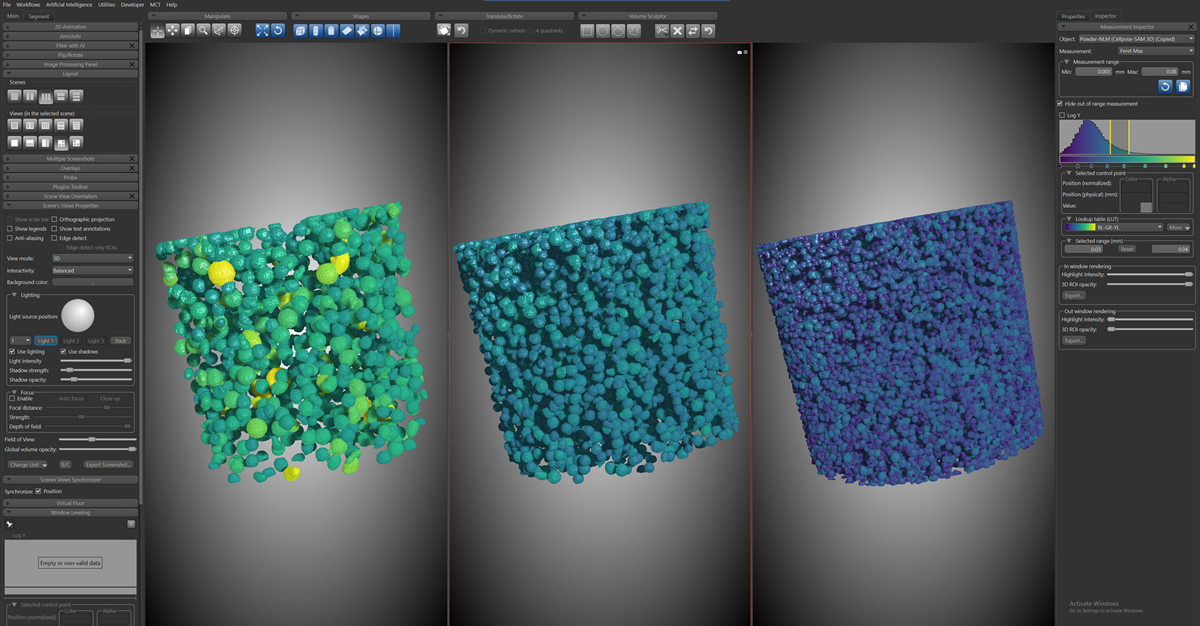Click the Light 2 button

point(71,341)
